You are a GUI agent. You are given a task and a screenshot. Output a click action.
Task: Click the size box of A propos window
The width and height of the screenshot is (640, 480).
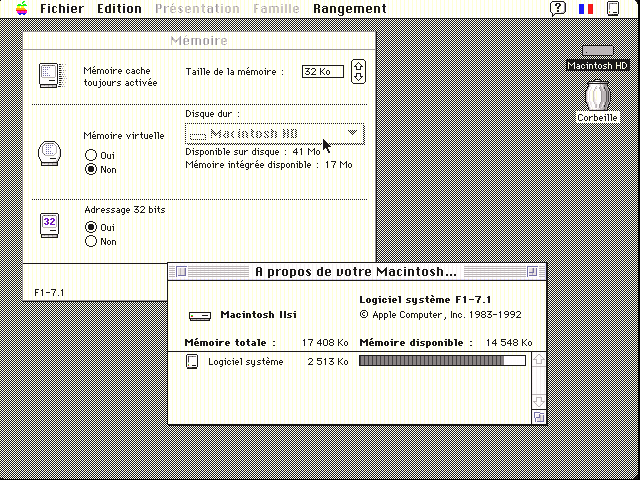pos(539,417)
